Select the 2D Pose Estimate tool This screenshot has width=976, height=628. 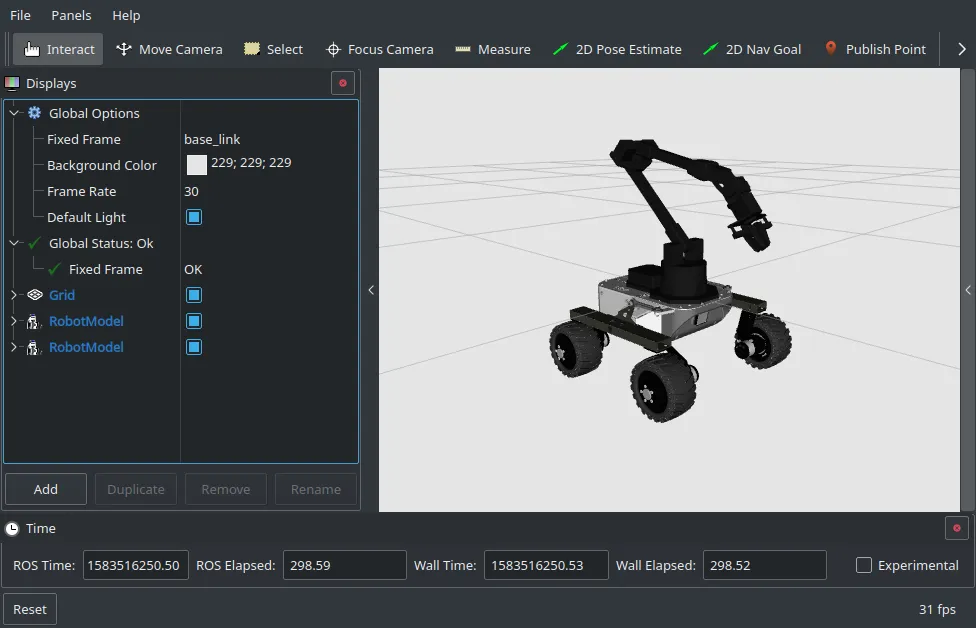618,48
